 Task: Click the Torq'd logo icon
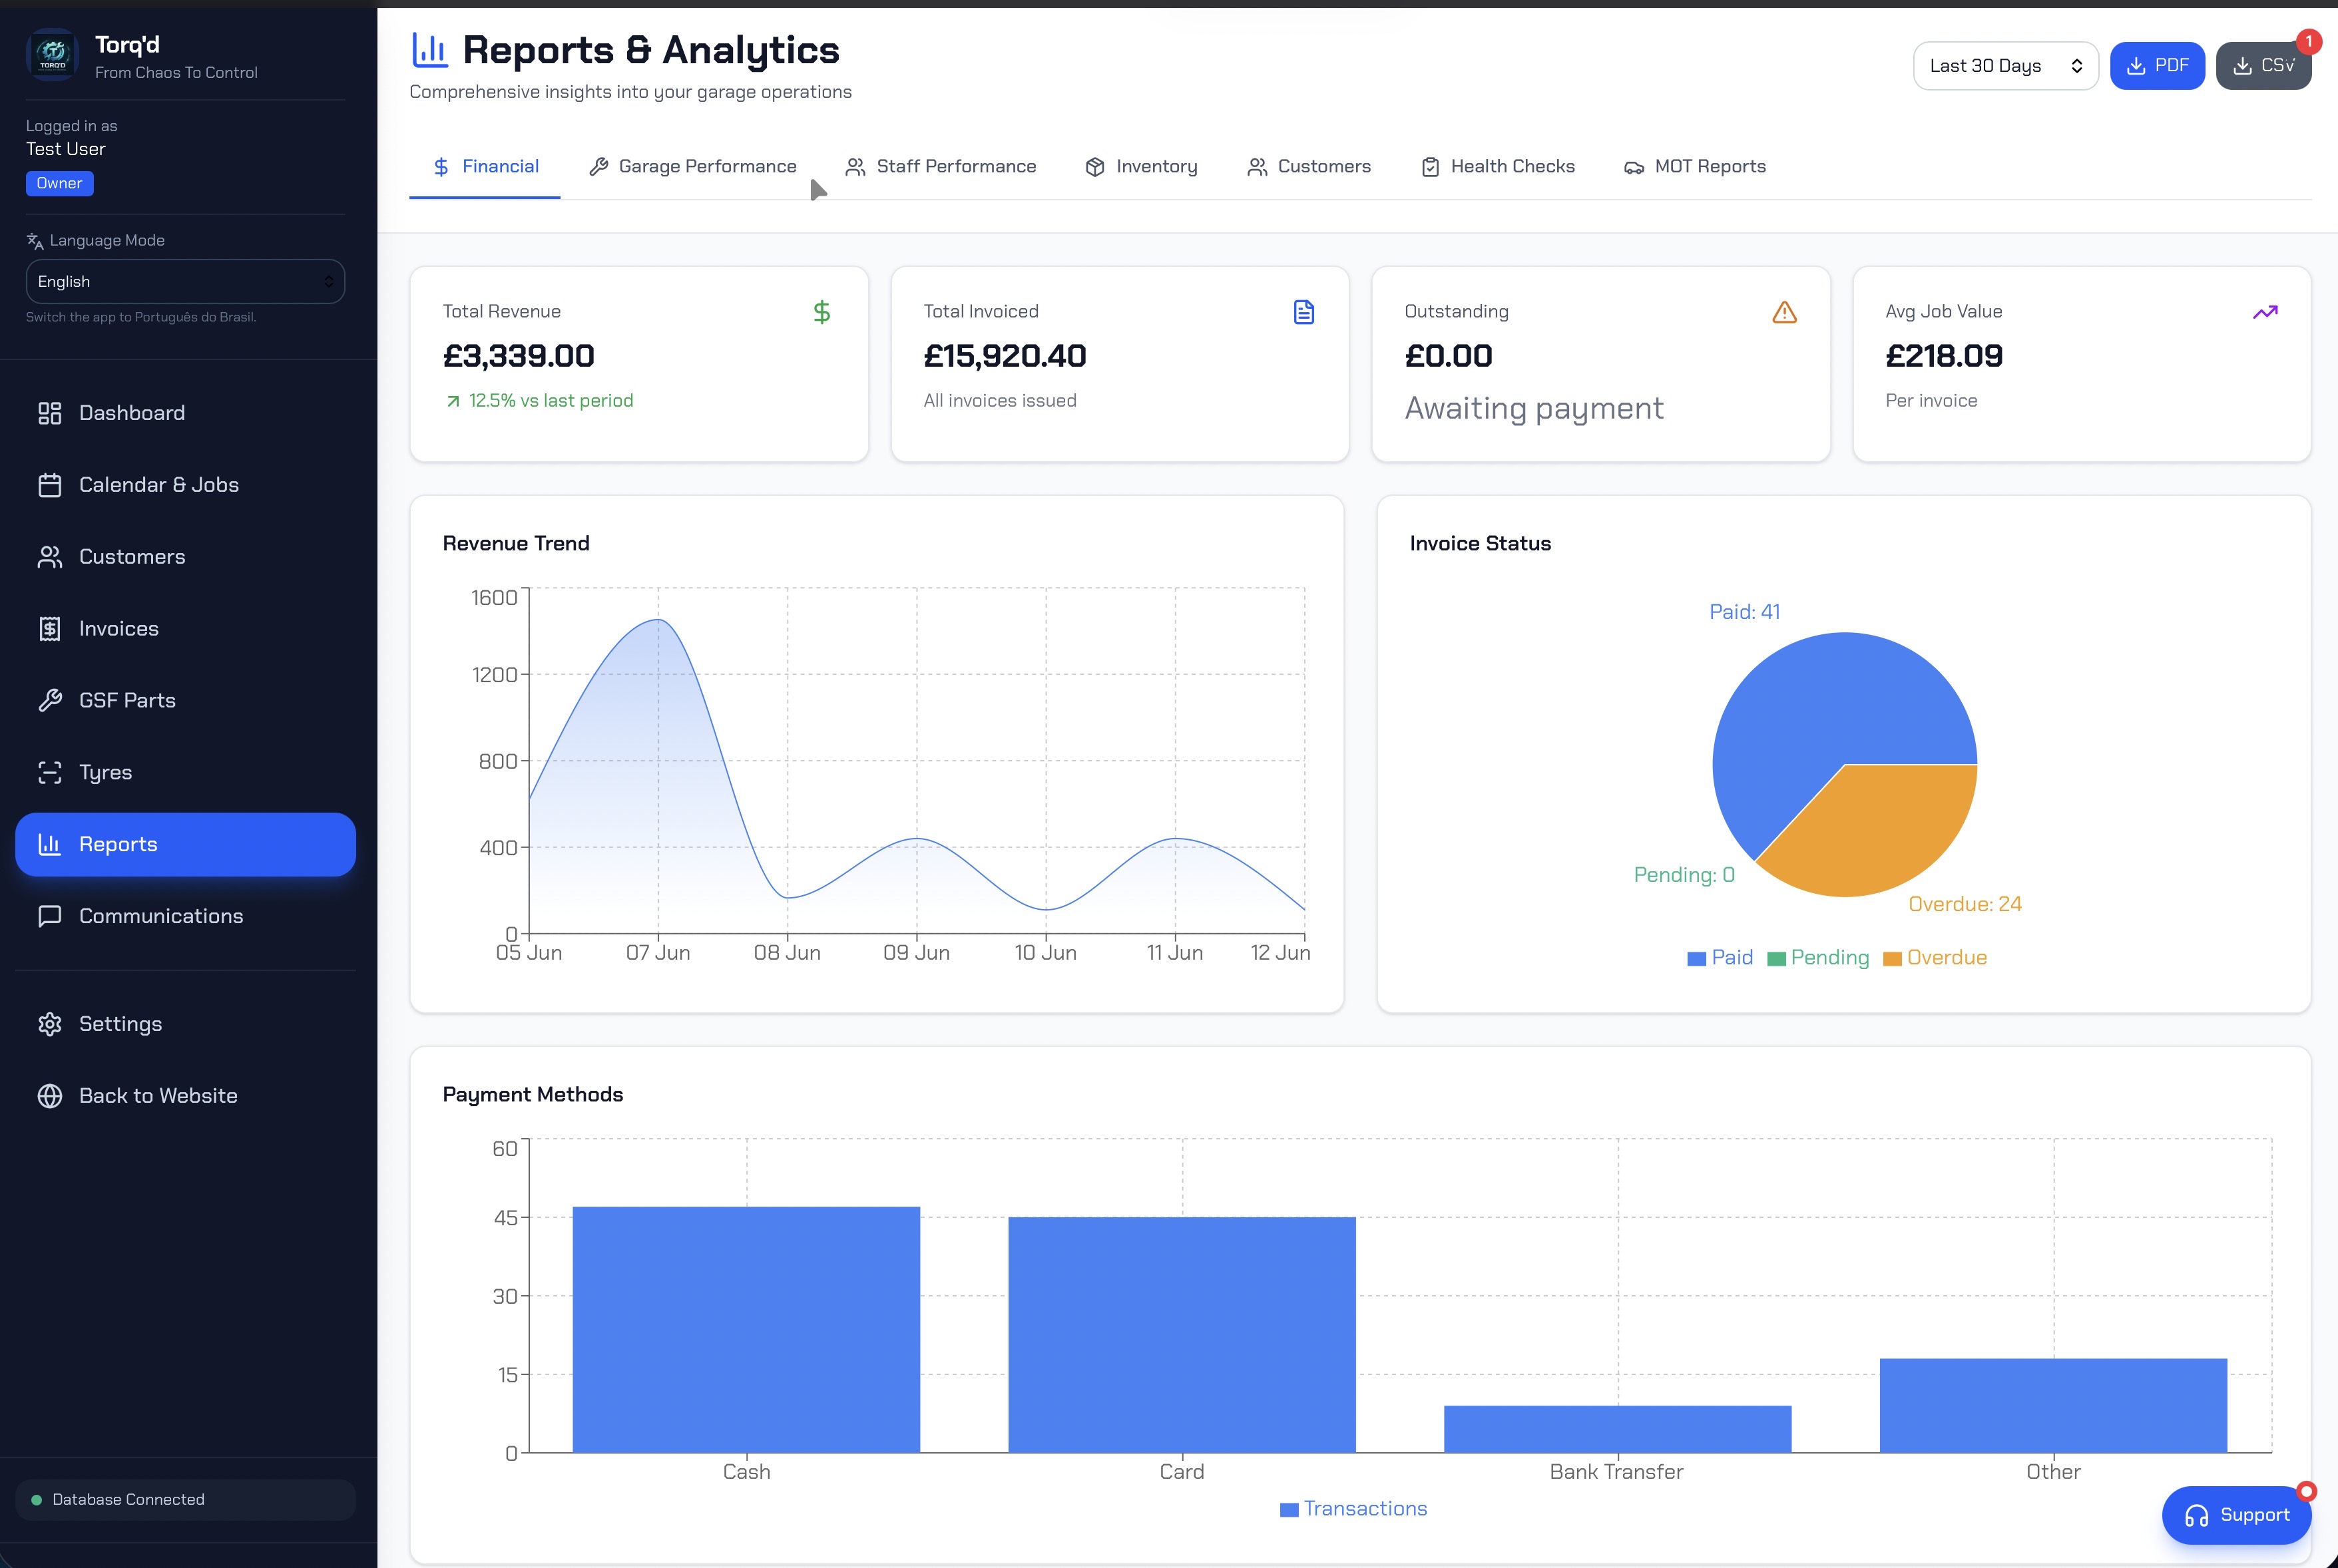tap(52, 55)
